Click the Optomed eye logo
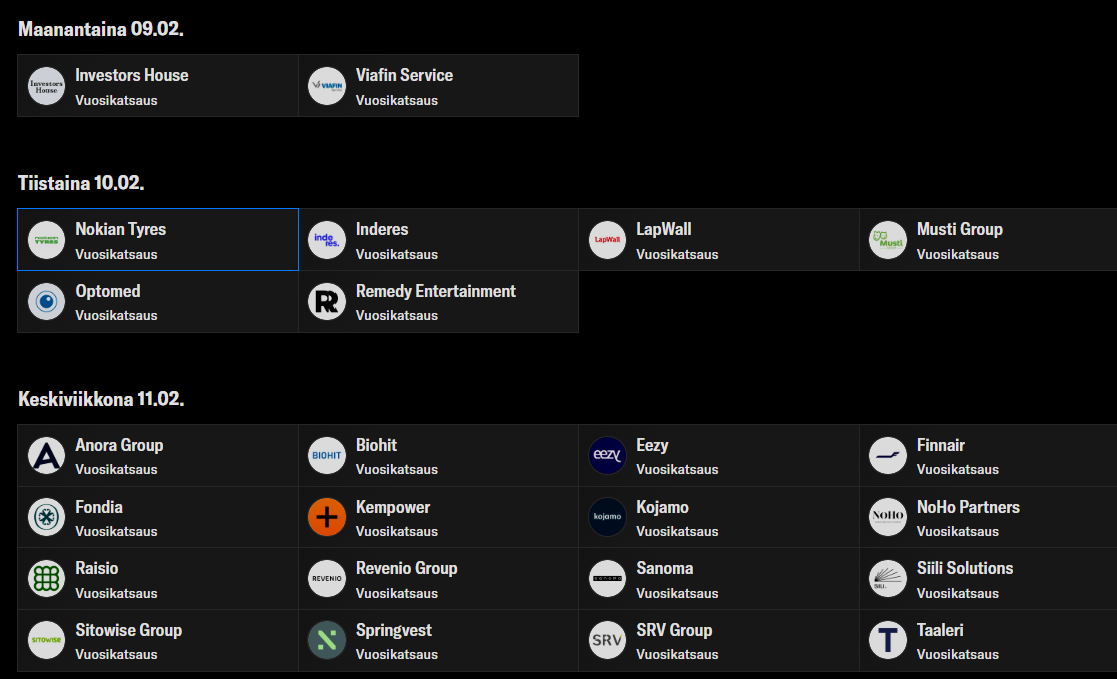 pos(46,302)
